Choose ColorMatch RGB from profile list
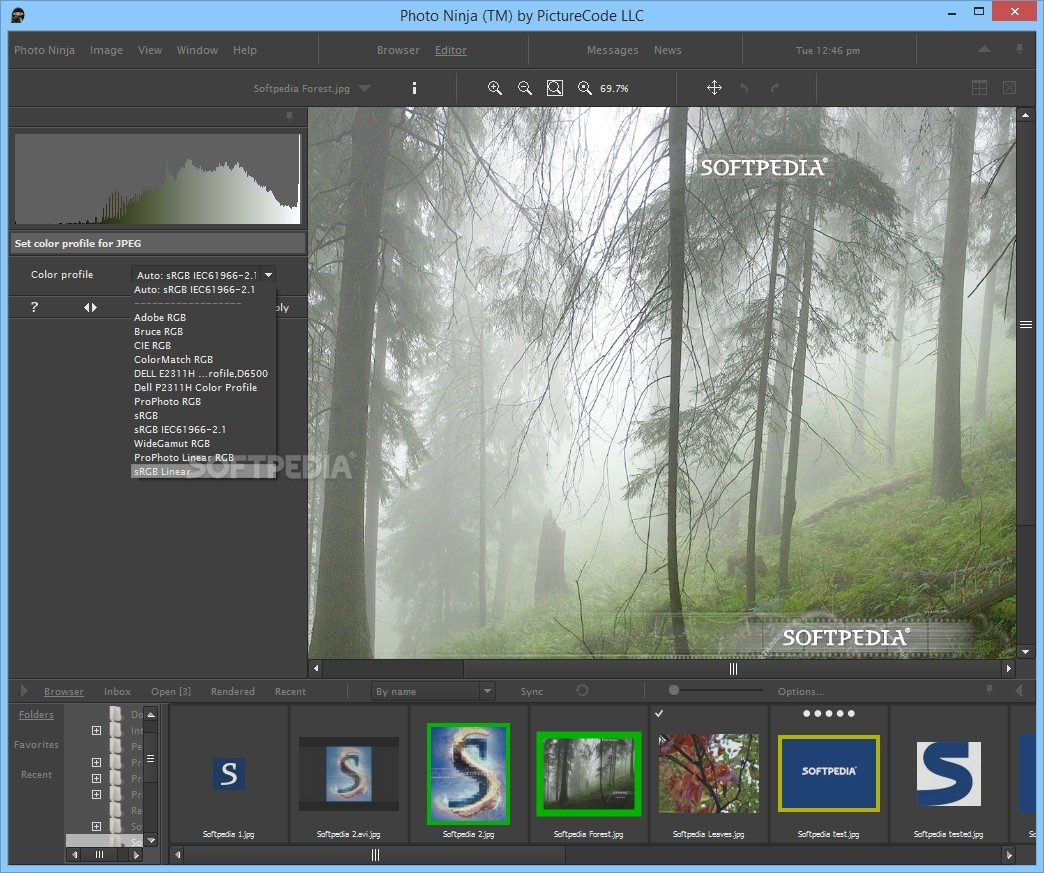 click(173, 360)
